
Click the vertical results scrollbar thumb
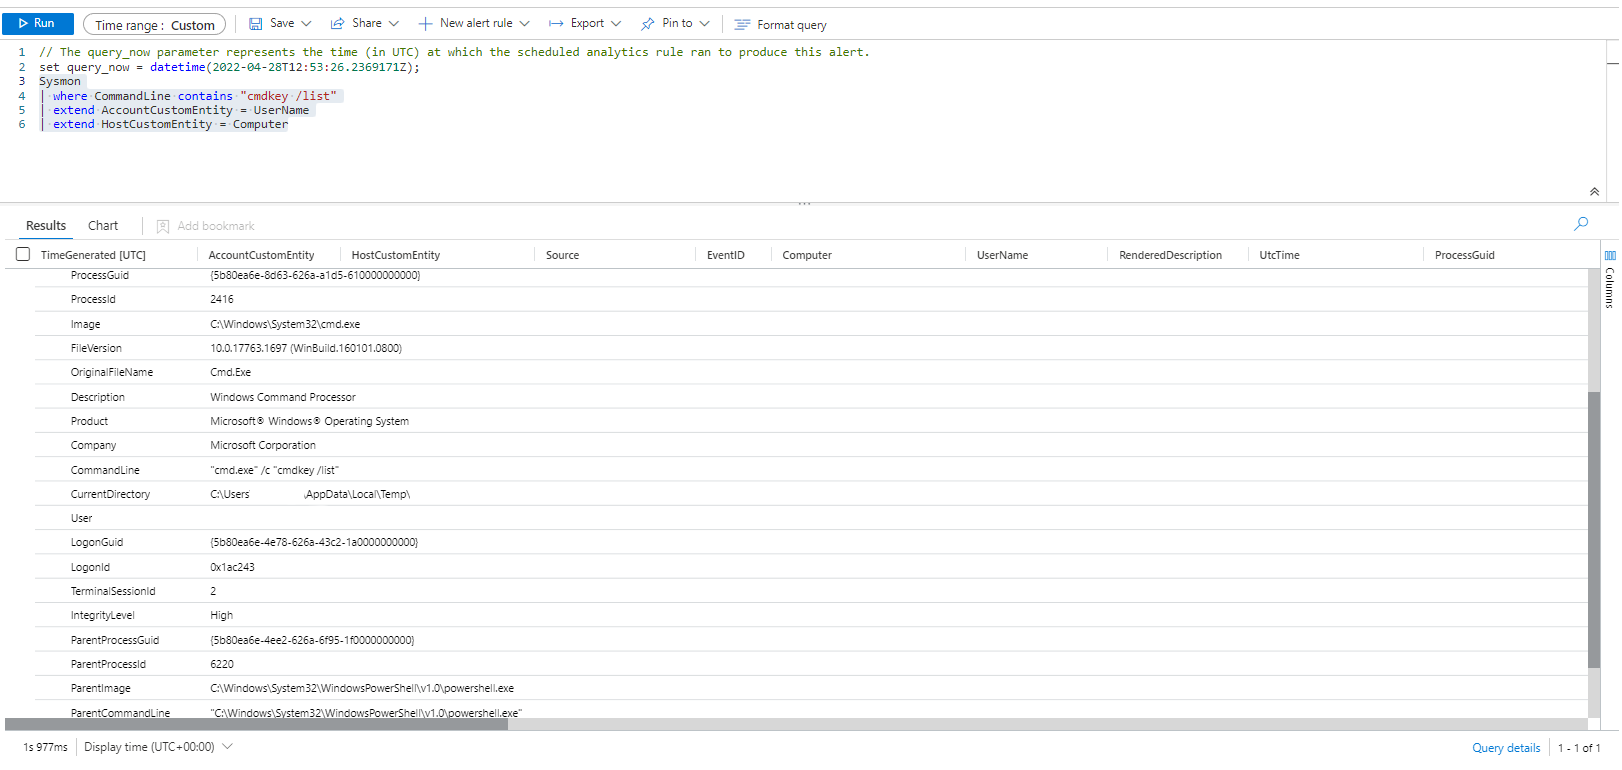(x=1594, y=530)
